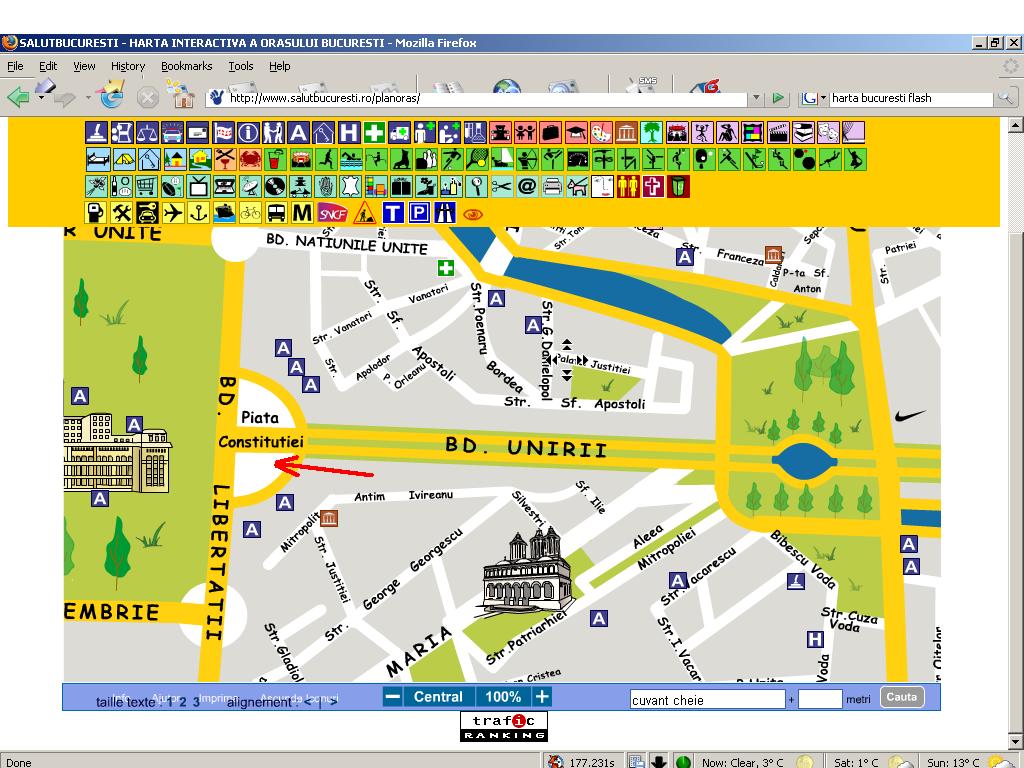Select the painter's palette art icon
This screenshot has height=768, width=1024.
[601, 133]
